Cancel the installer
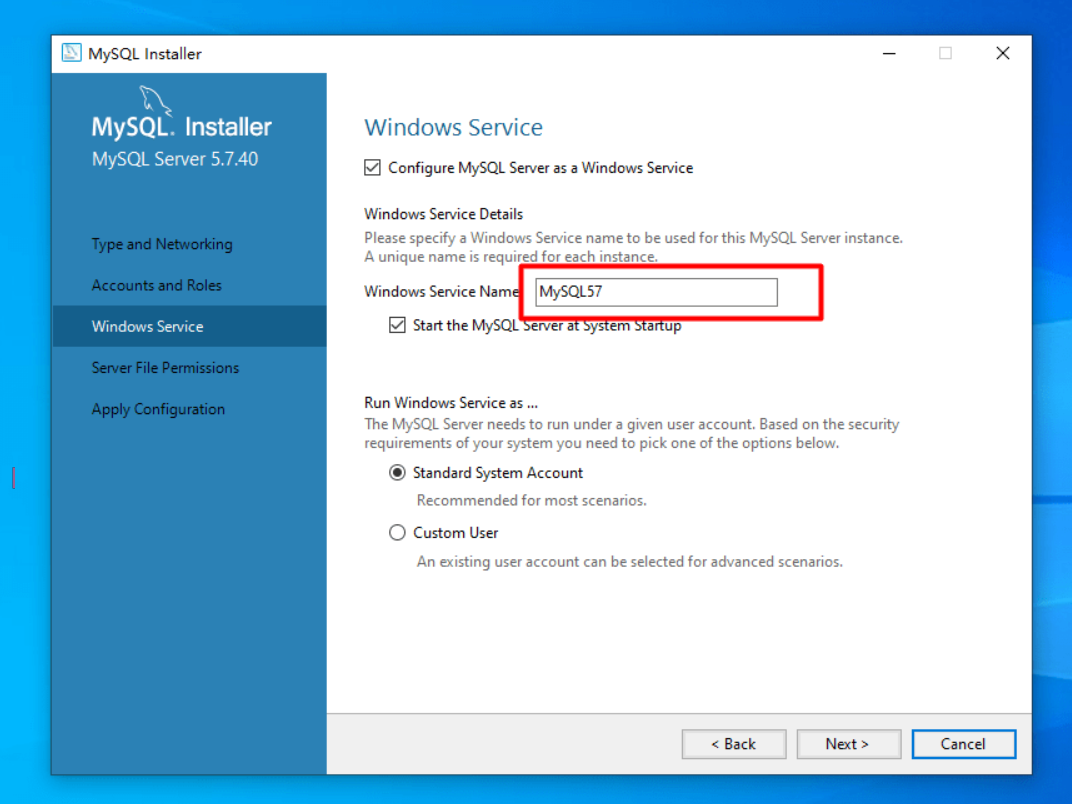Image resolution: width=1072 pixels, height=804 pixels. [x=963, y=744]
